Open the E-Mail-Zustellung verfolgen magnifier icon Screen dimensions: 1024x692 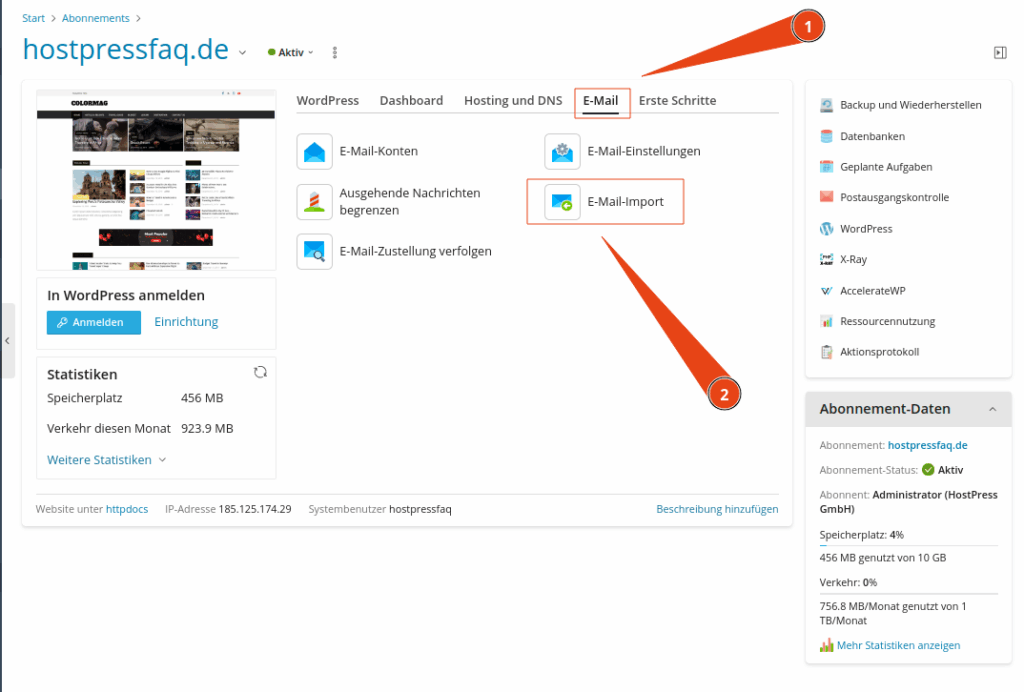coord(314,251)
